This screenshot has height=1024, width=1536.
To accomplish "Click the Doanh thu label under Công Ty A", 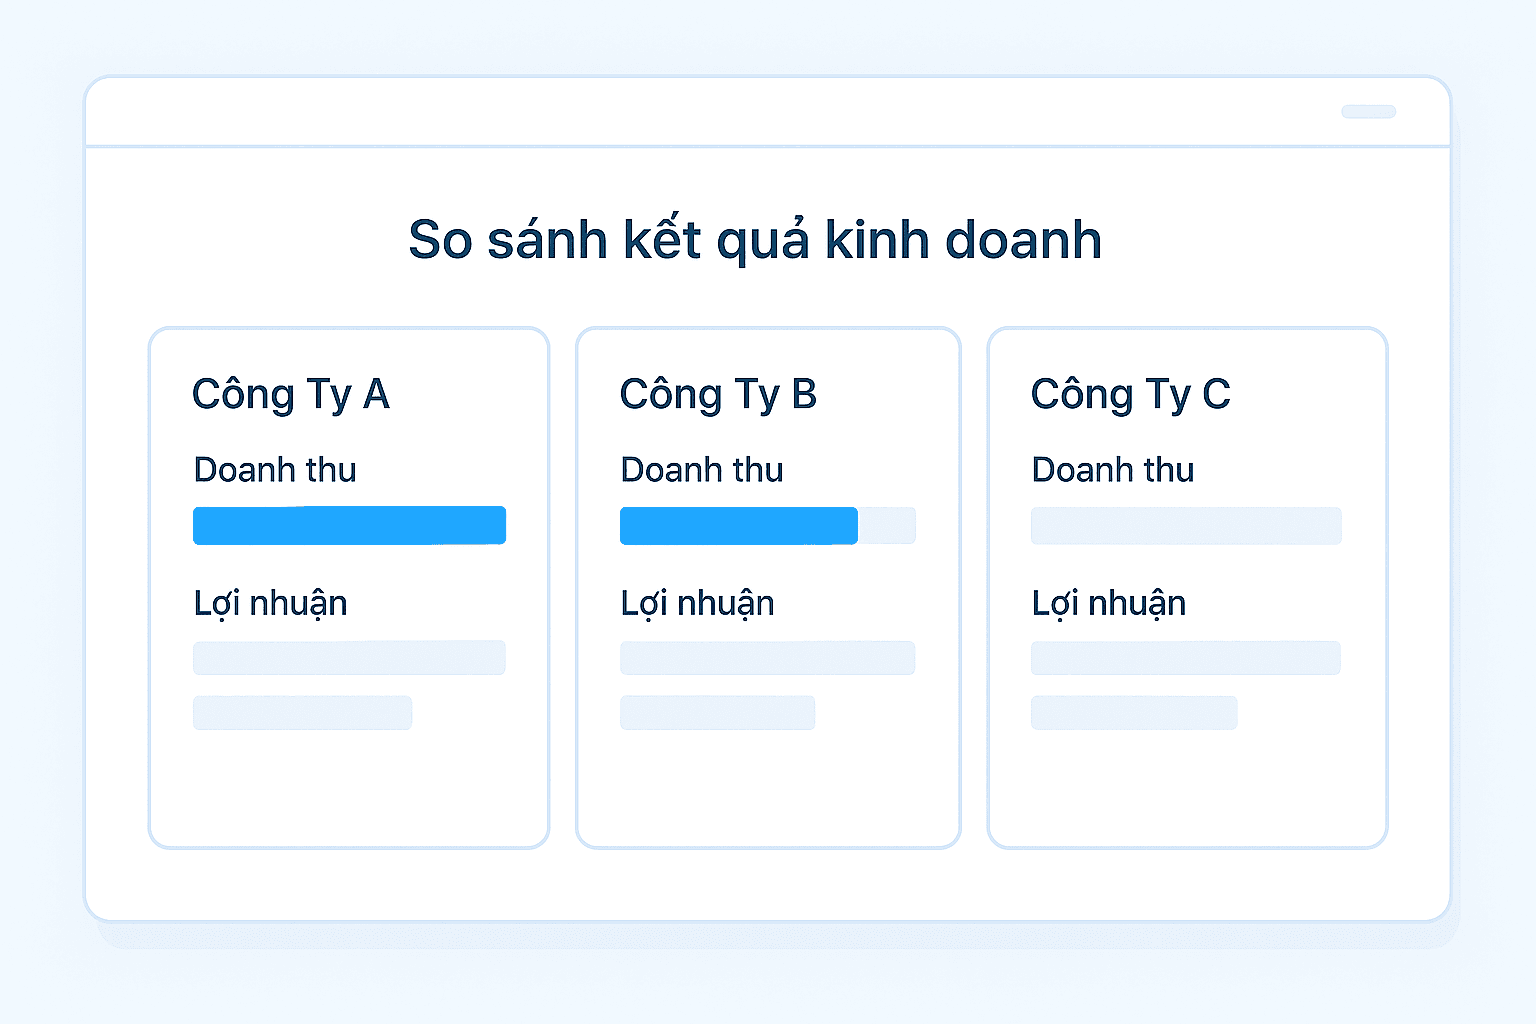I will tap(275, 470).
